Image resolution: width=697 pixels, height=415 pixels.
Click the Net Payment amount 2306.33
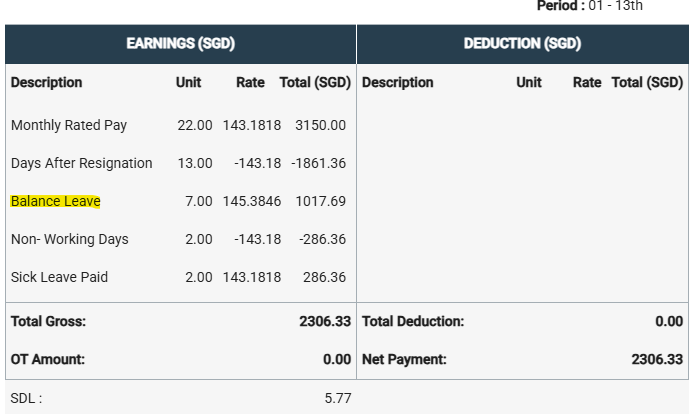click(657, 359)
